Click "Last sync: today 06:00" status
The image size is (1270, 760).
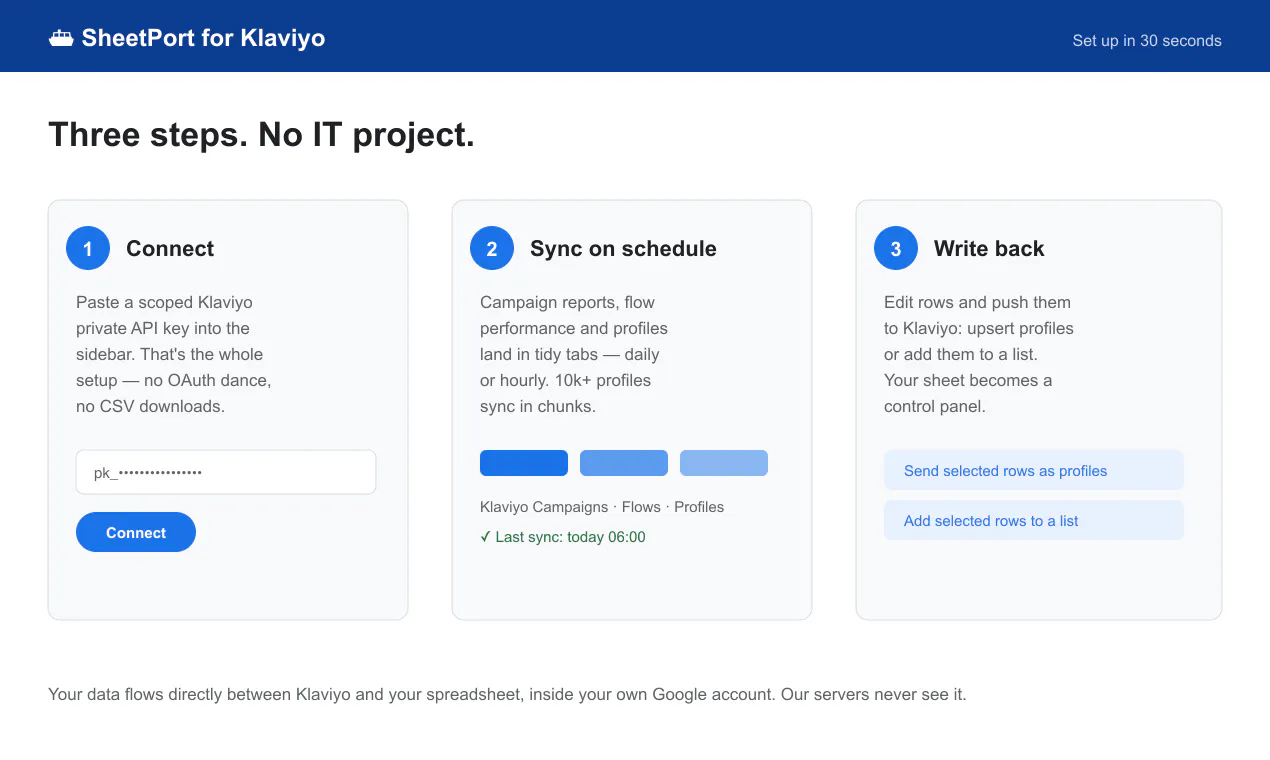(x=563, y=537)
